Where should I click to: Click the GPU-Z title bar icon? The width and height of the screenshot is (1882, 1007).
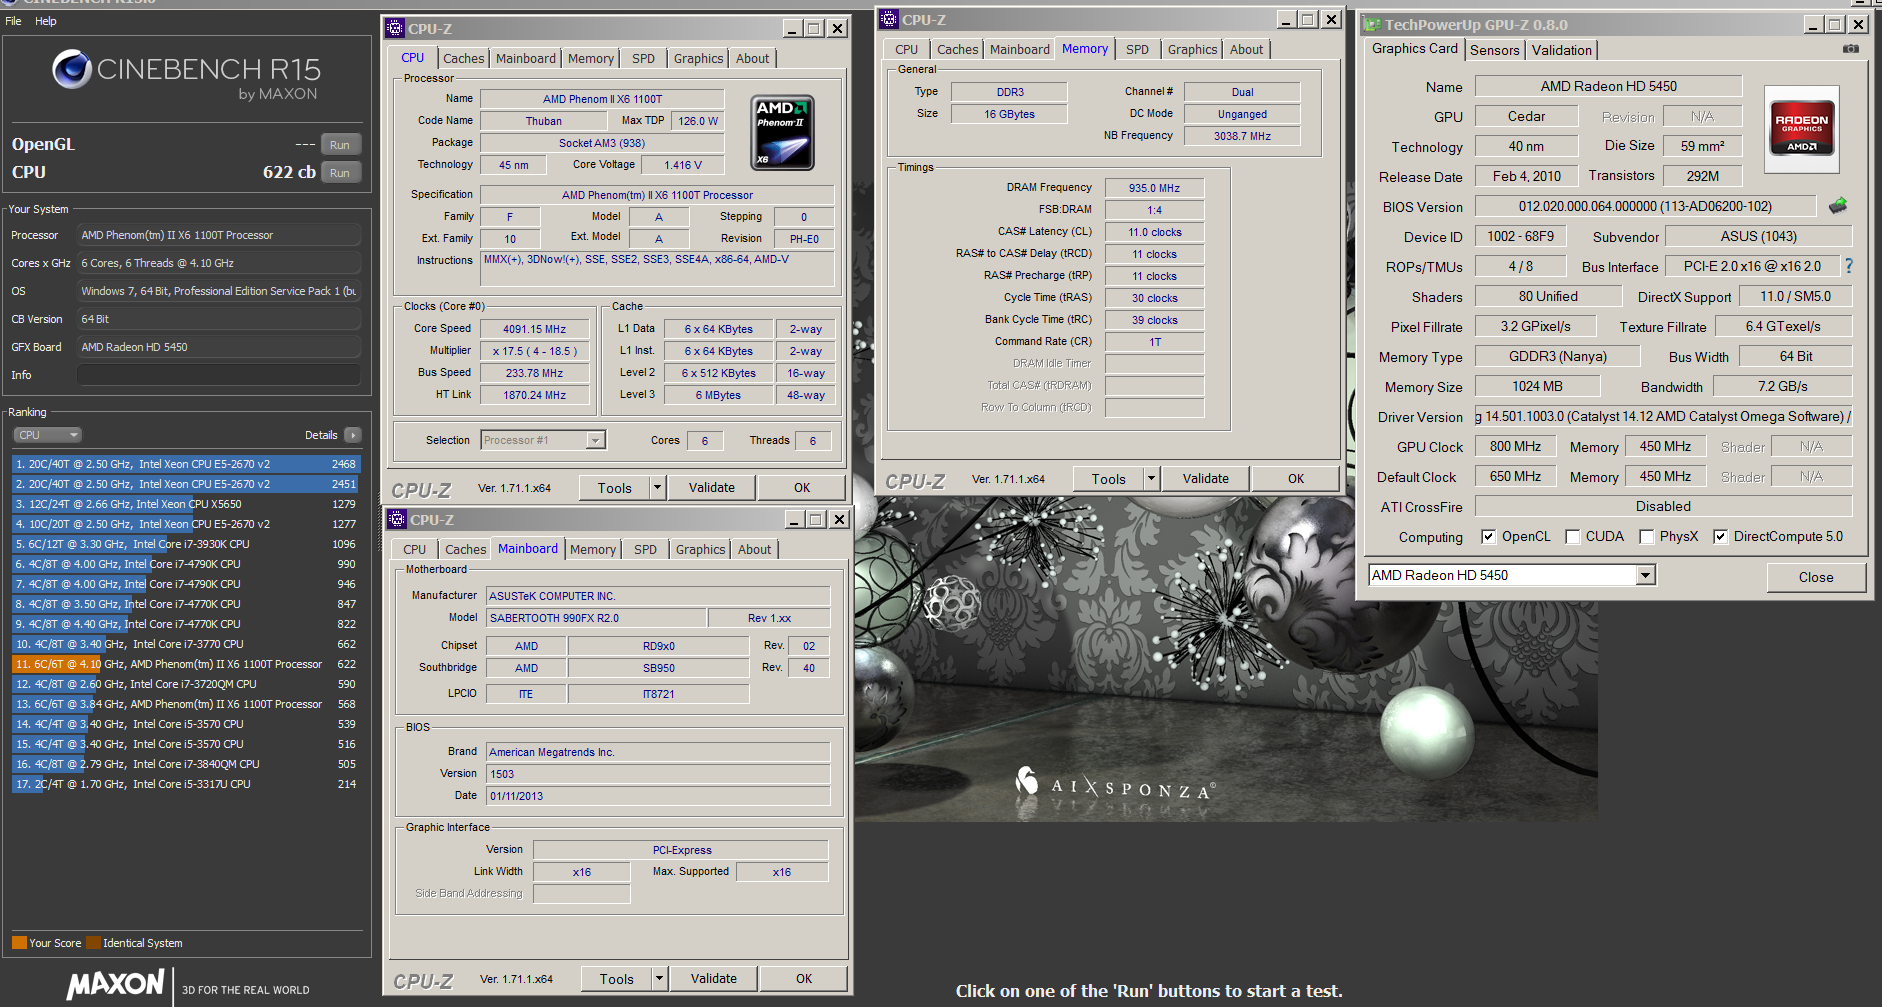point(1372,24)
